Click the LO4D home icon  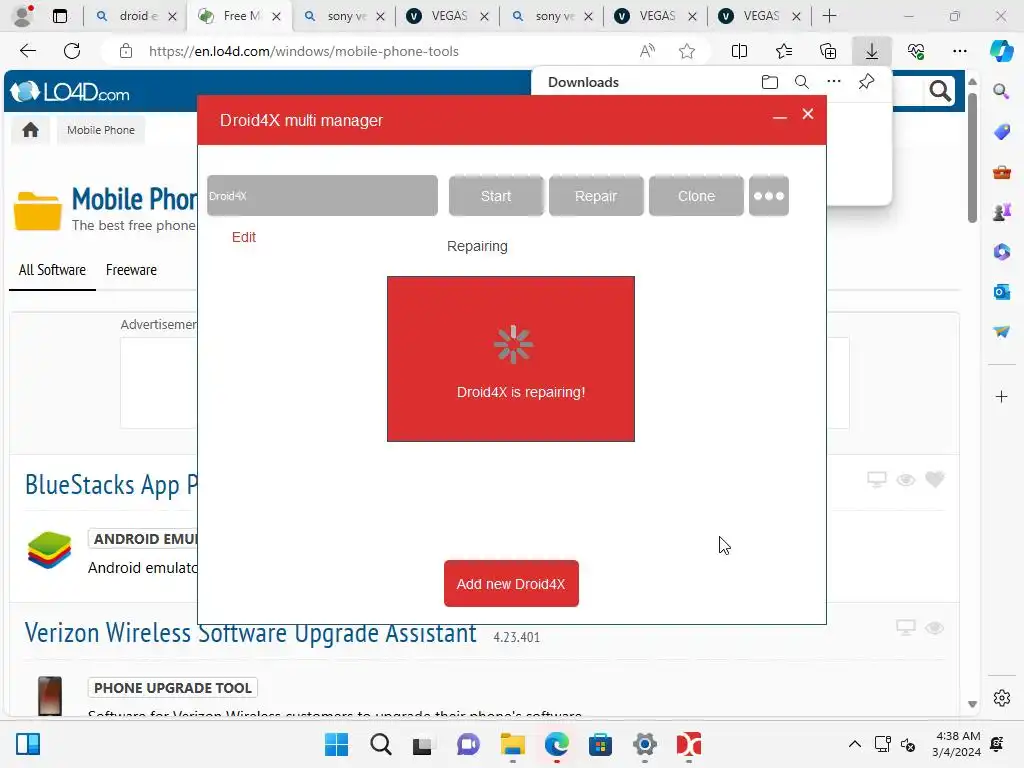(x=30, y=130)
